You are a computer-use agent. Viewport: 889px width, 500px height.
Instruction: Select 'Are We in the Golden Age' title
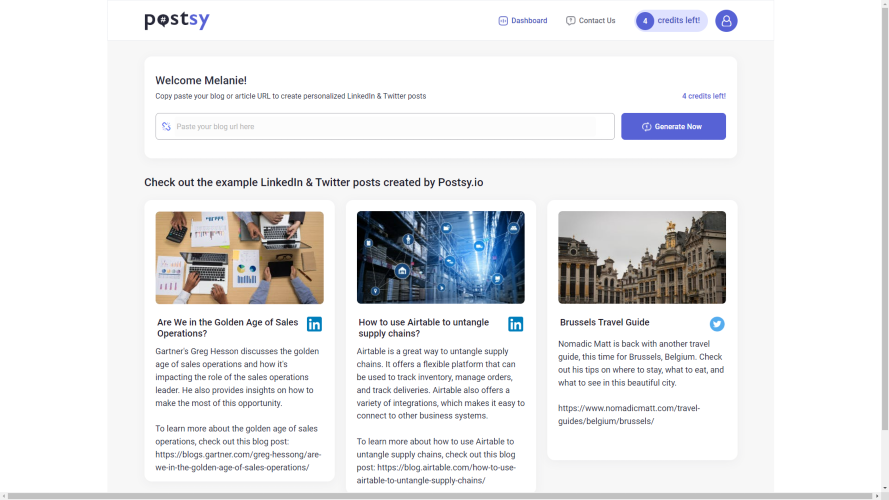[227, 328]
